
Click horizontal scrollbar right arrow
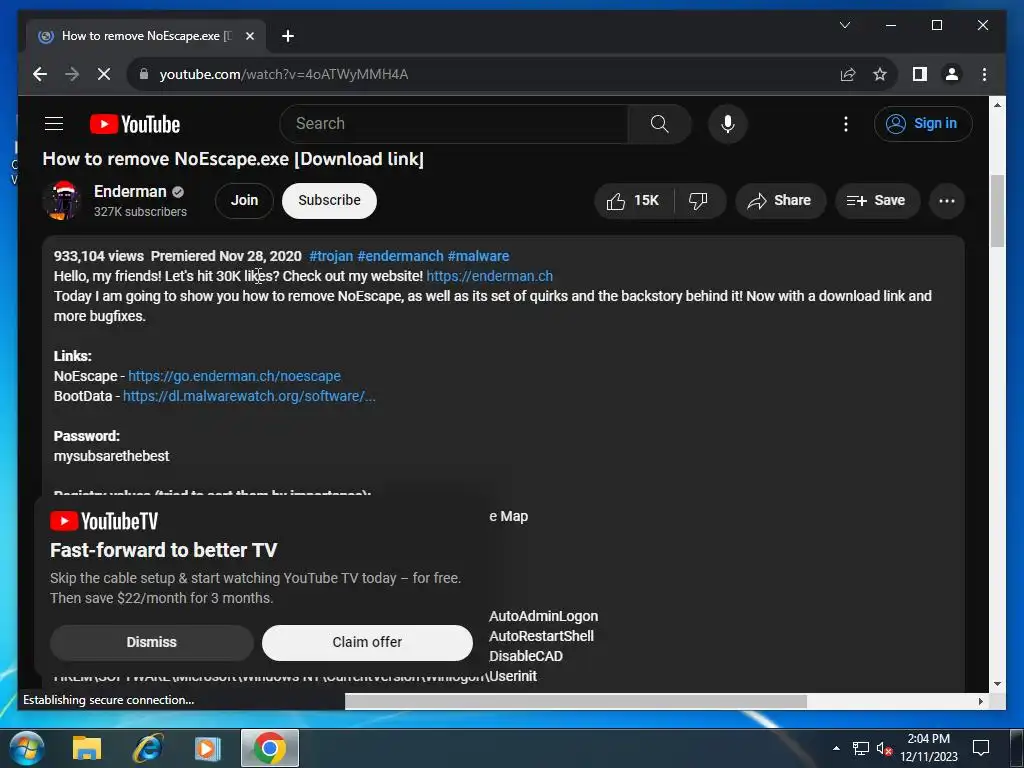[980, 701]
